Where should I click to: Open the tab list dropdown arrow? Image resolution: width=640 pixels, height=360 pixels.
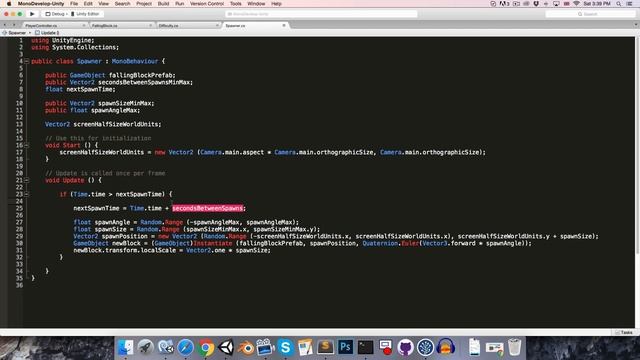click(x=636, y=25)
